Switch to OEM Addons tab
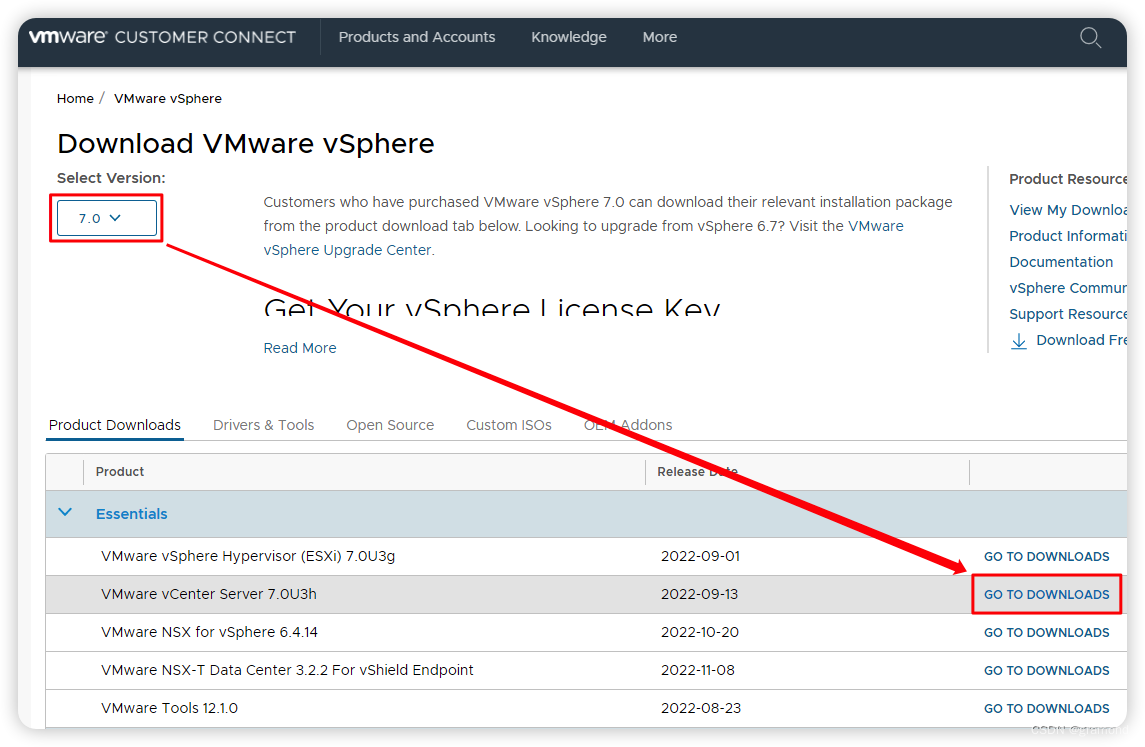 (x=628, y=425)
